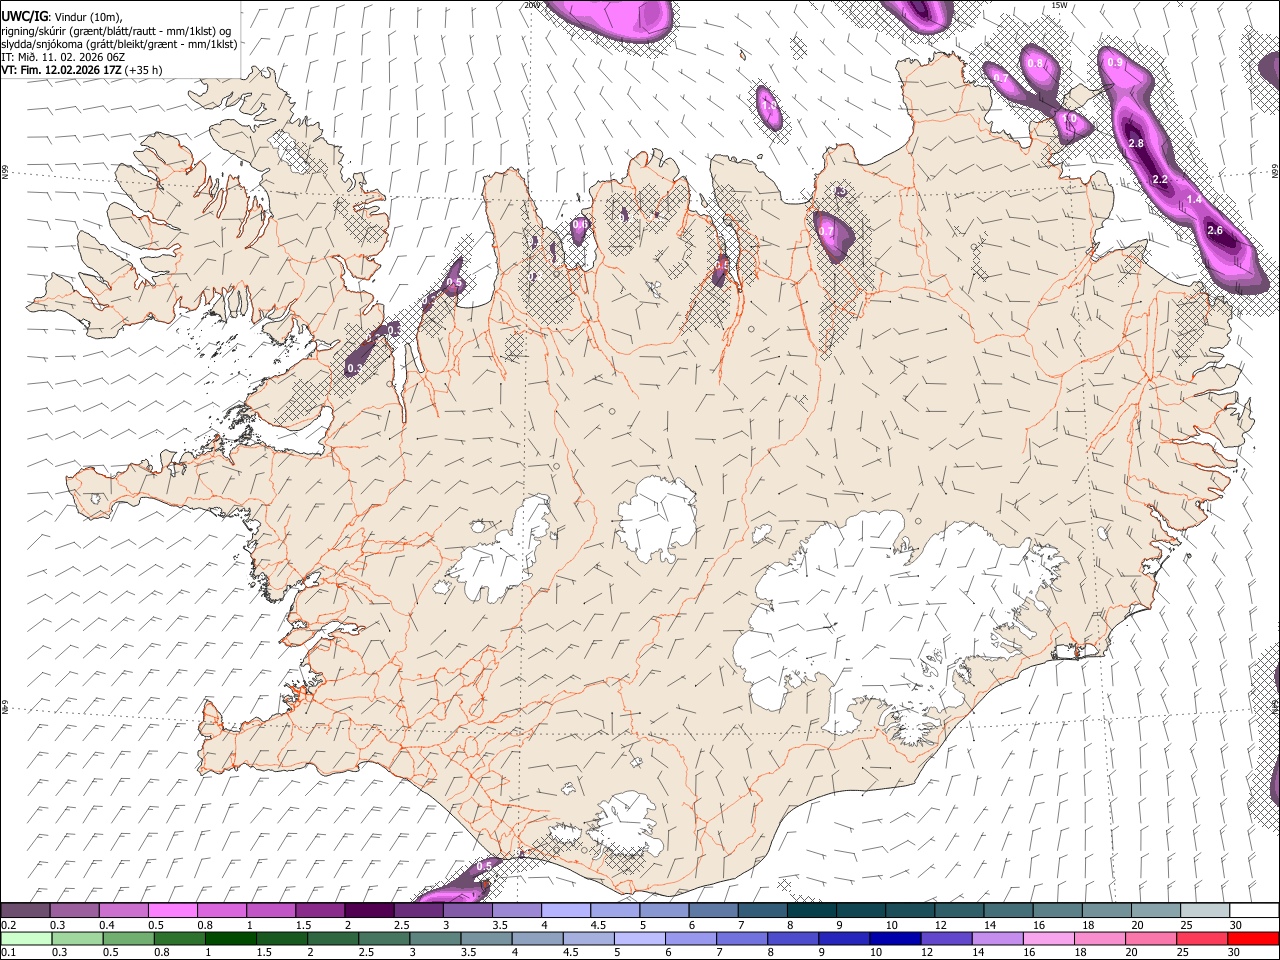1280x960 pixels.
Task: Click the magenta swatch between 1 and 1.5 in the upper legend
Action: [x=271, y=910]
